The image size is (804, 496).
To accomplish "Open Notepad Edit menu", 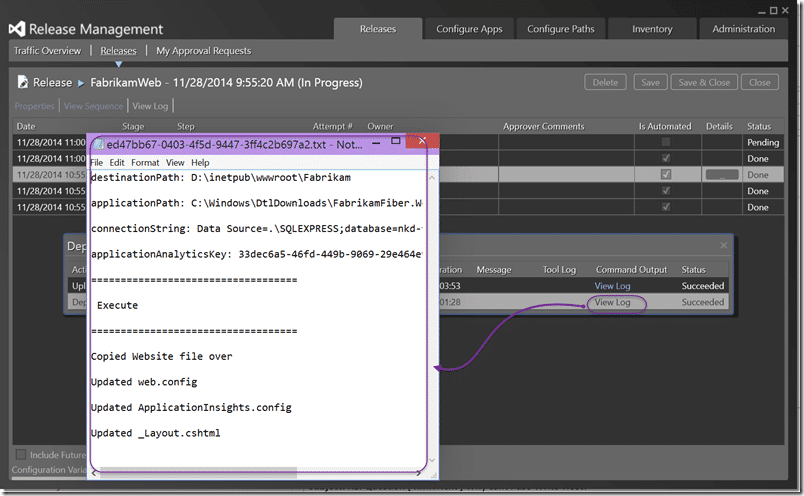I will tap(117, 162).
